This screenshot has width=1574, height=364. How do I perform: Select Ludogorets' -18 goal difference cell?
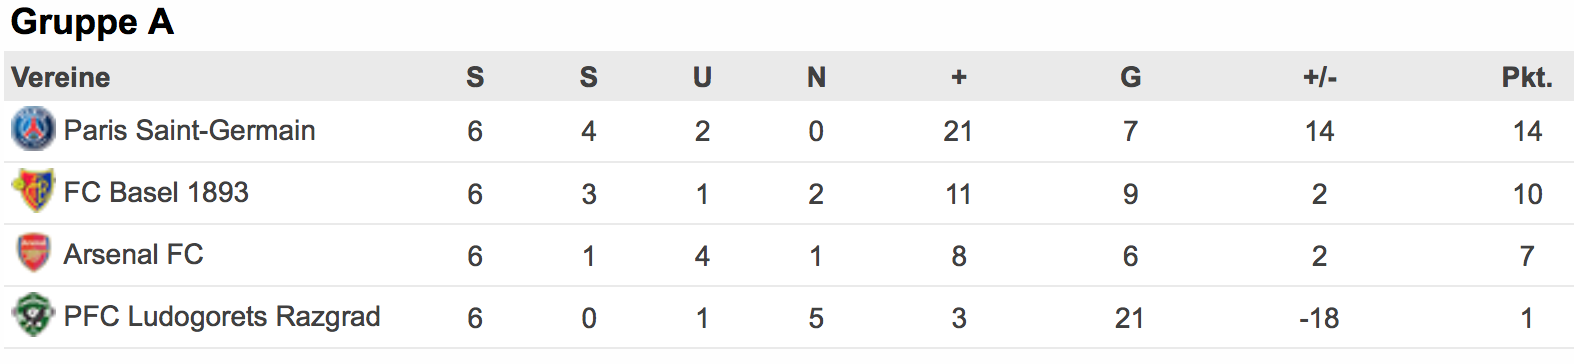tap(1319, 318)
